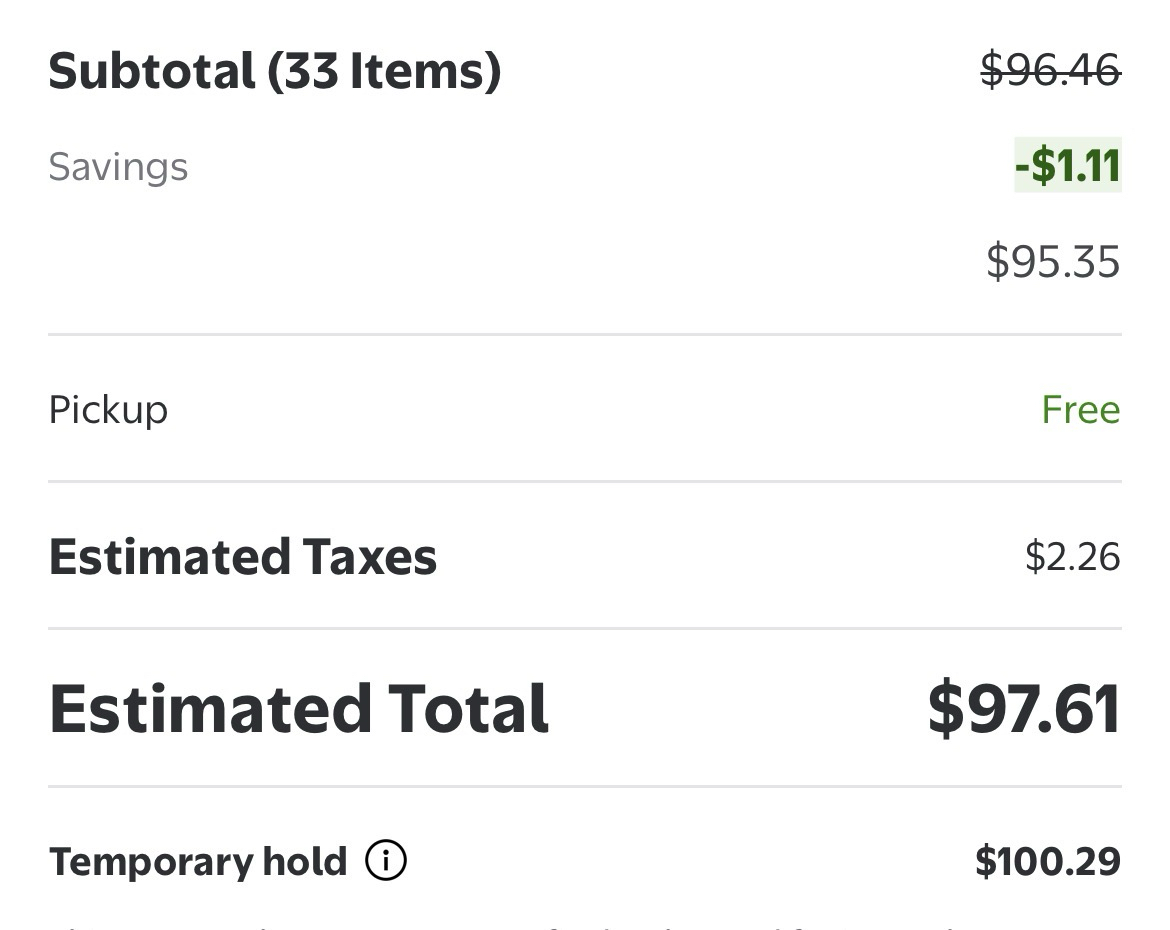
Task: Tap the green -$1.11 savings badge
Action: pos(1068,165)
